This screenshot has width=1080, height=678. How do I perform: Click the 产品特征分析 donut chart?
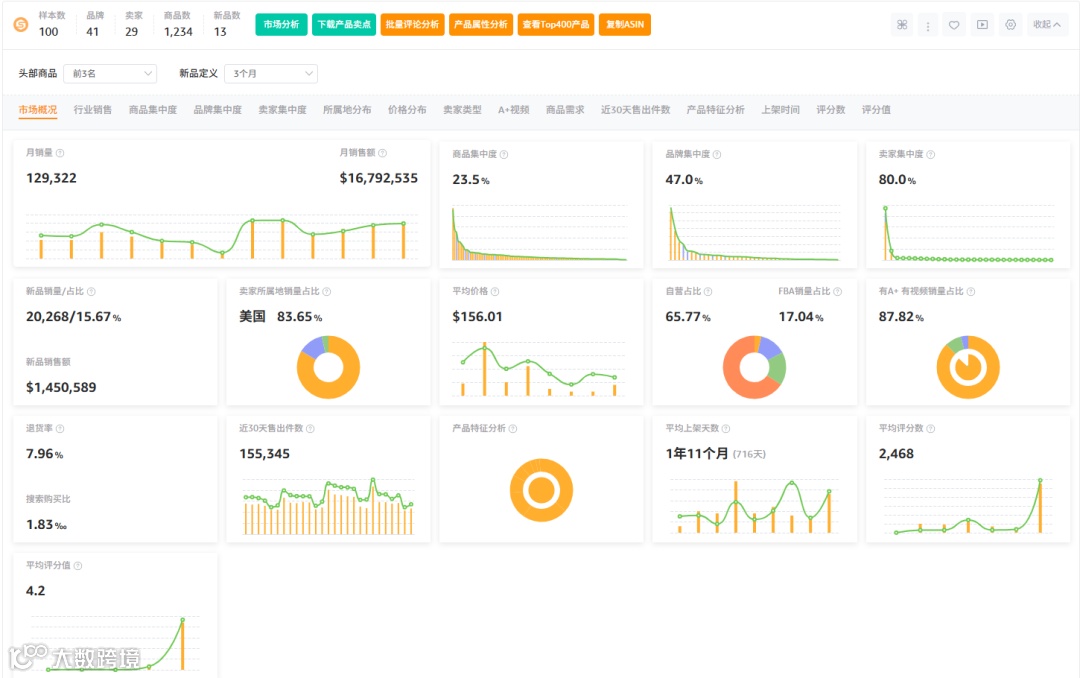(541, 491)
